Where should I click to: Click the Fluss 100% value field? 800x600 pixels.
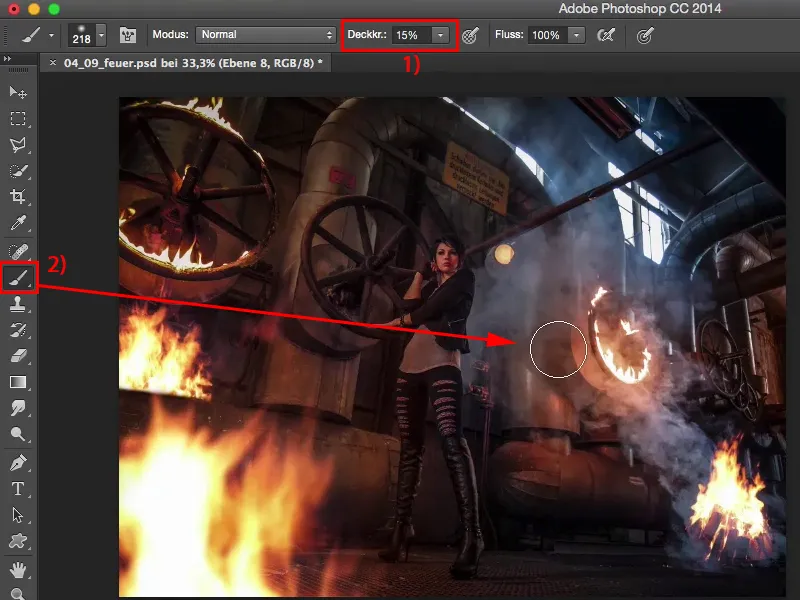(547, 35)
